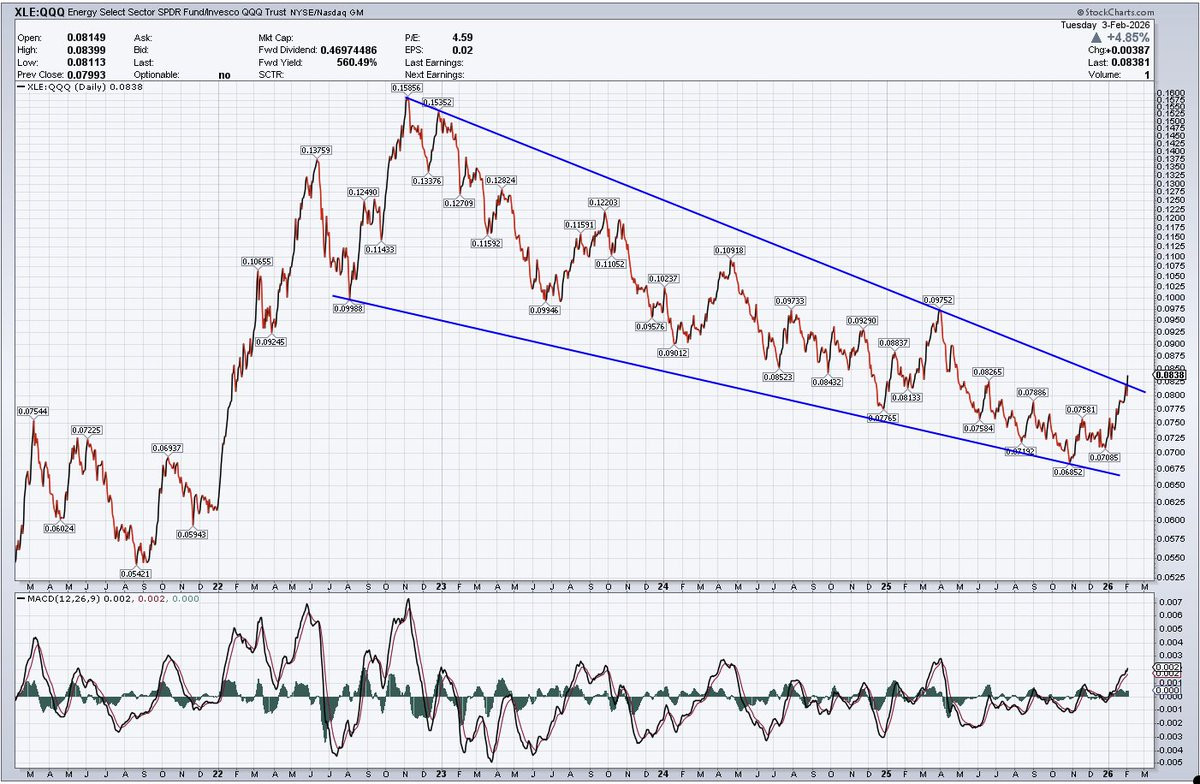Click the 0.09290 price label
This screenshot has height=784, width=1200.
862,320
